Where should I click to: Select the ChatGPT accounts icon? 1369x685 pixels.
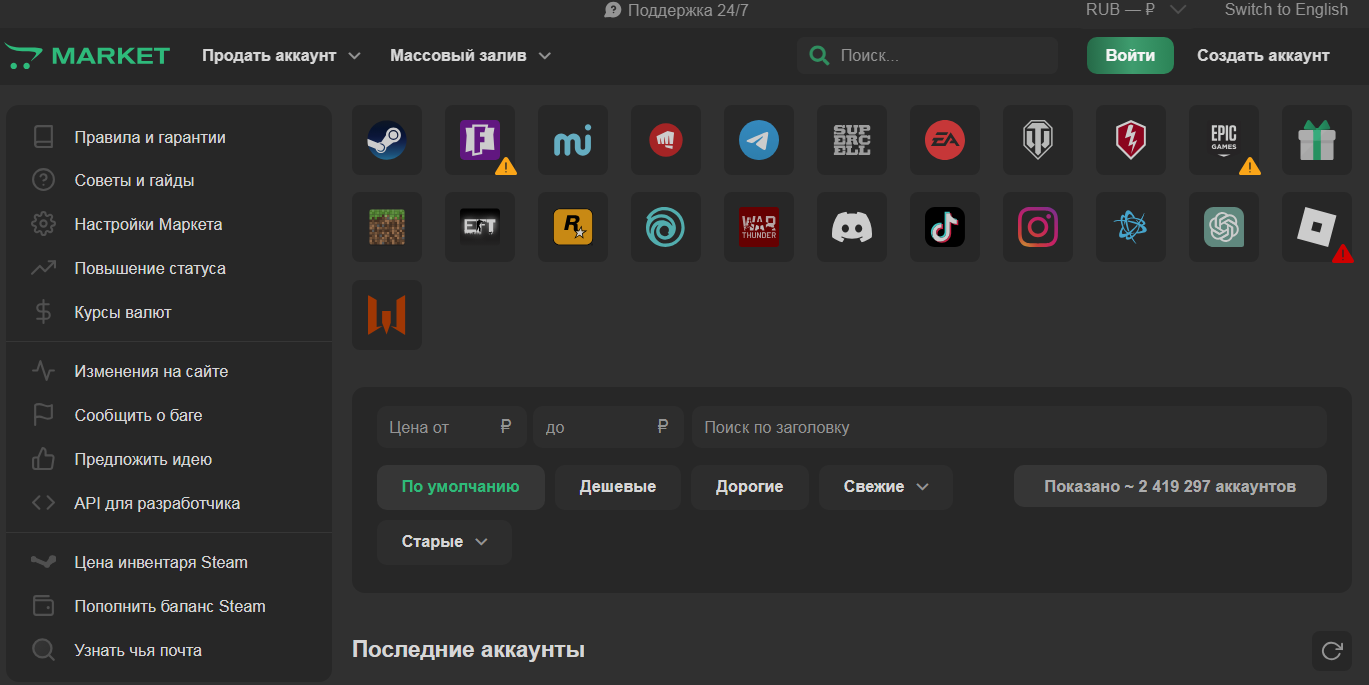pyautogui.click(x=1224, y=227)
